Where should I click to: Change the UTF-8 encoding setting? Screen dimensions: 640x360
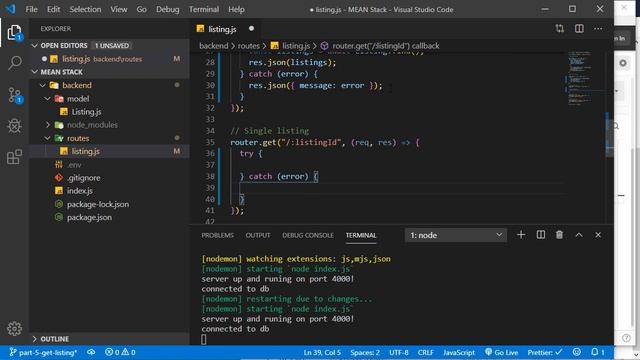pos(398,352)
